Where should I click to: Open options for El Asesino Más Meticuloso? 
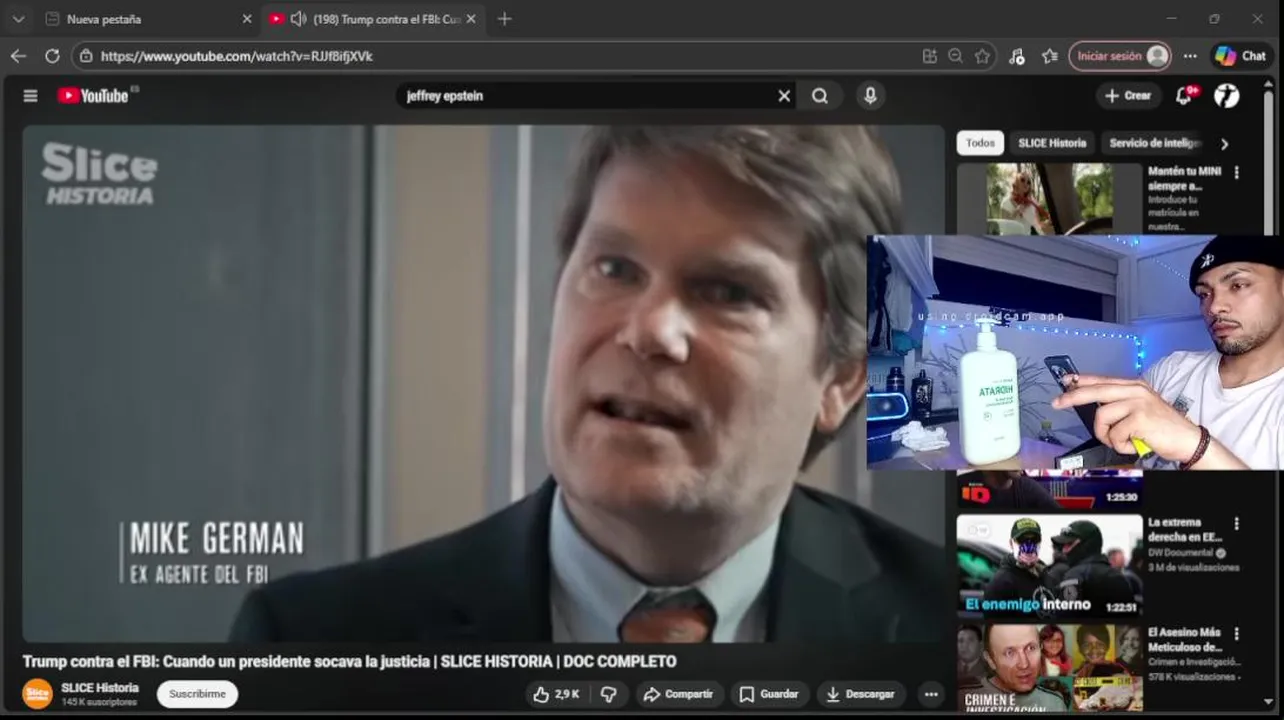[1236, 634]
